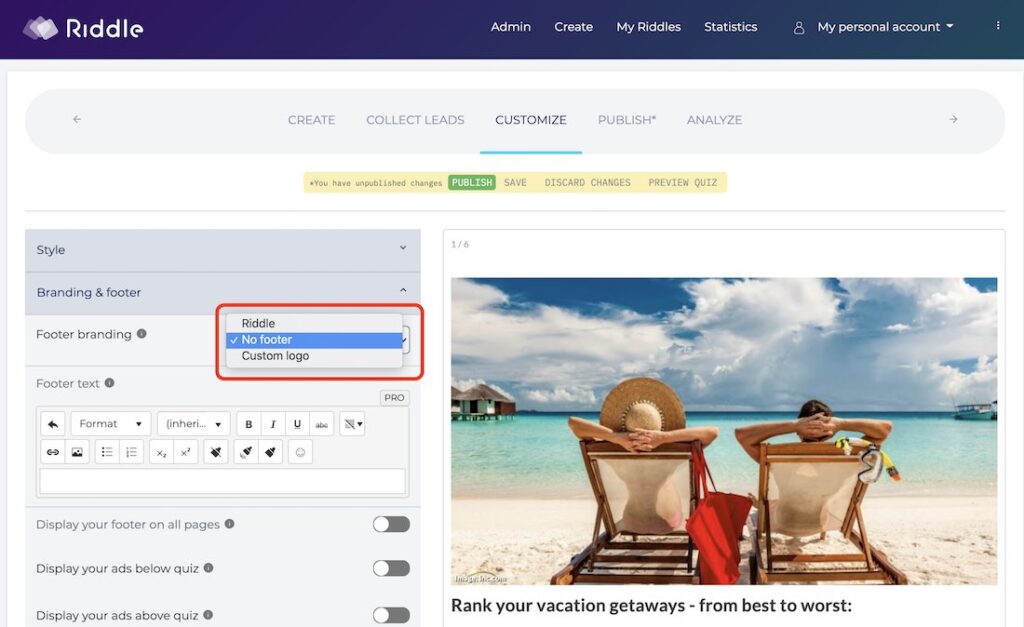Click info icon for footer on all pages
Screen dimensions: 1024x627
click(229, 524)
